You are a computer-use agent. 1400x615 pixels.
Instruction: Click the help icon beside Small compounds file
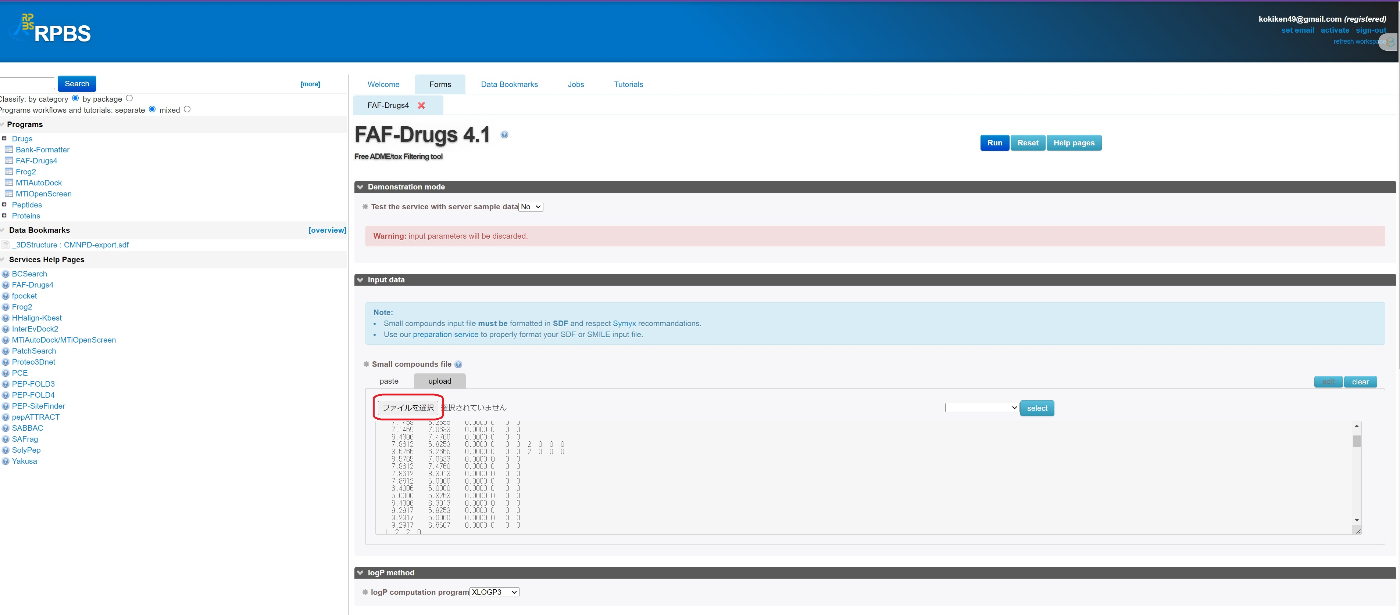[x=458, y=365]
